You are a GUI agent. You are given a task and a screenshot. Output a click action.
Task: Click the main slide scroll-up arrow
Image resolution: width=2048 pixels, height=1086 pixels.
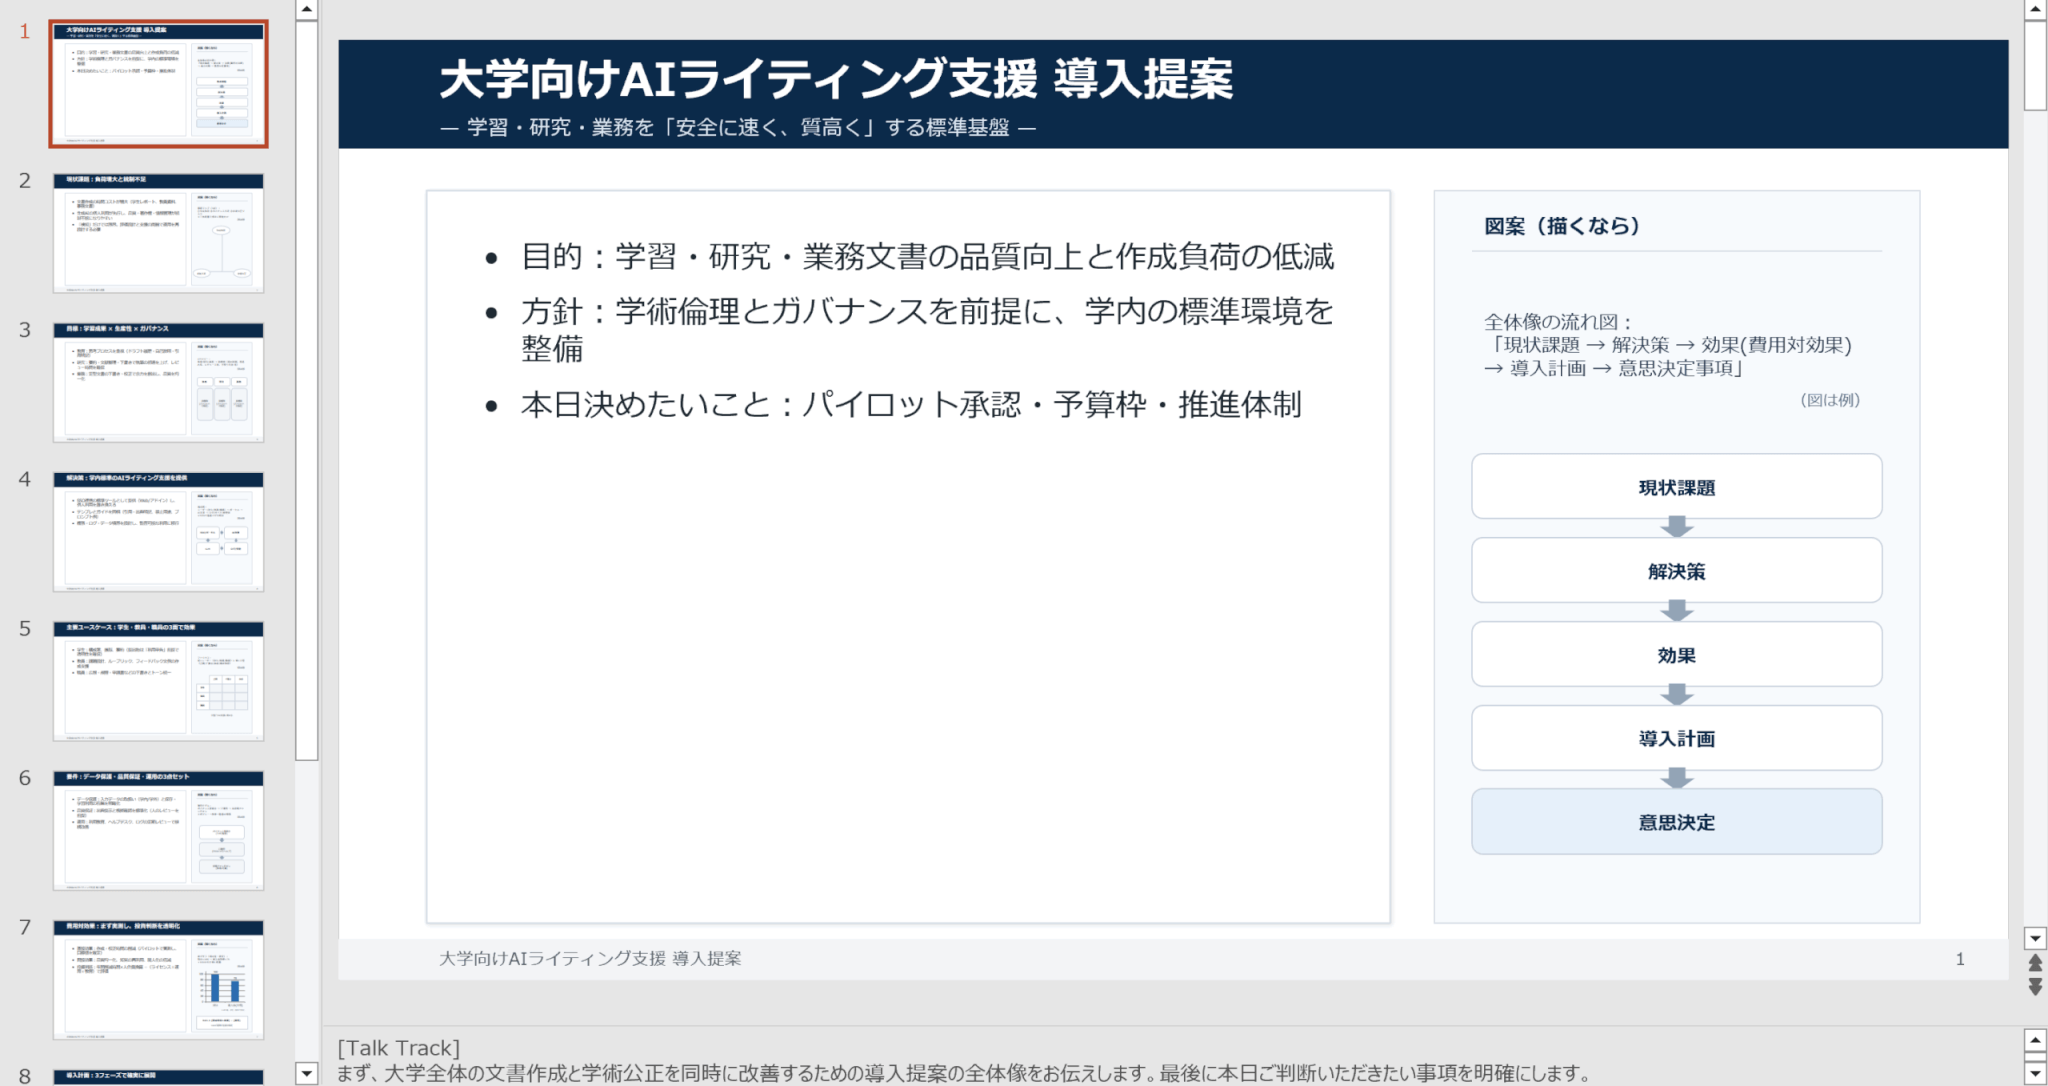coord(2035,10)
